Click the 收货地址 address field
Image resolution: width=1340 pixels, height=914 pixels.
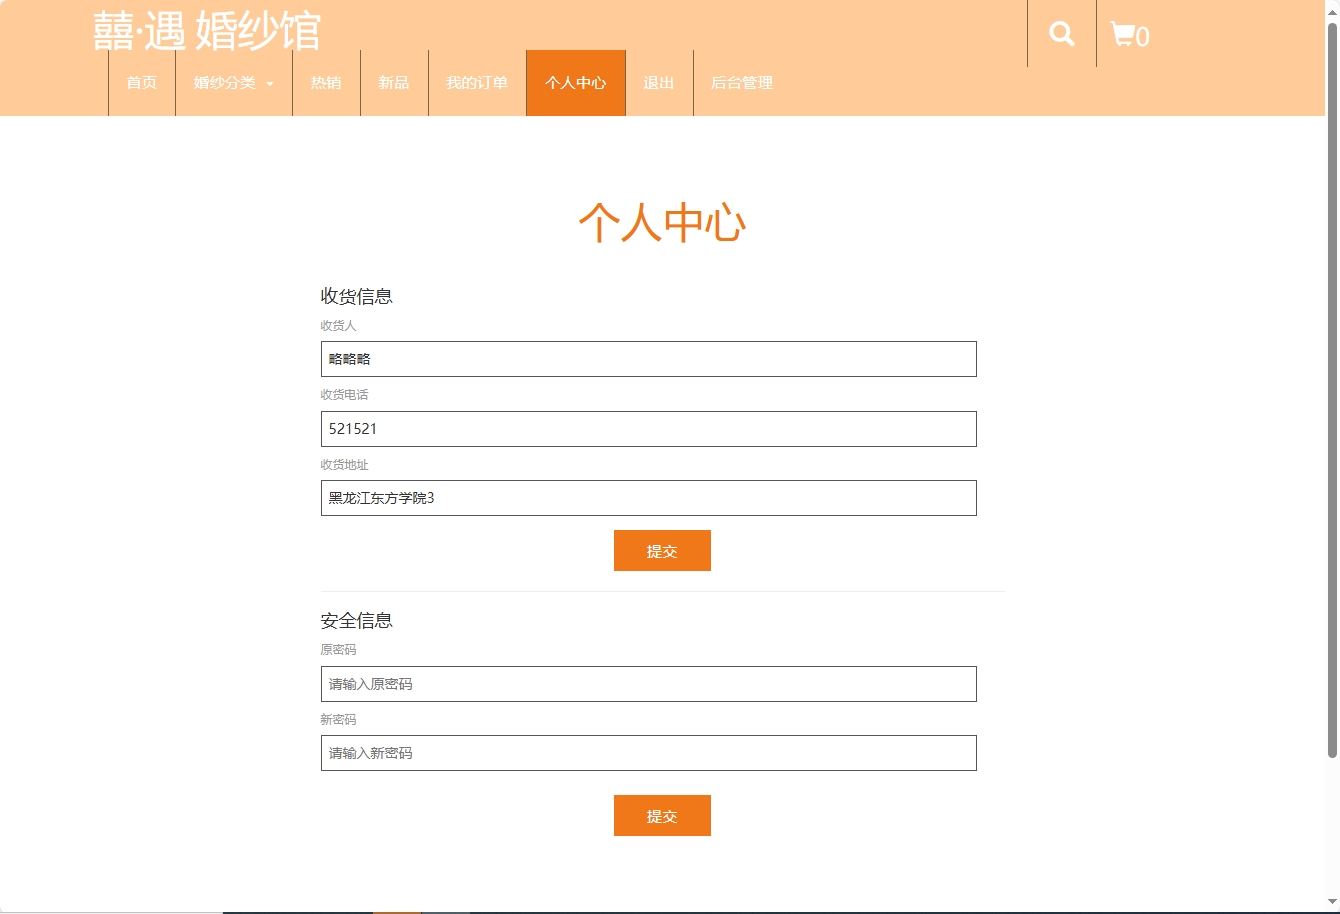648,497
